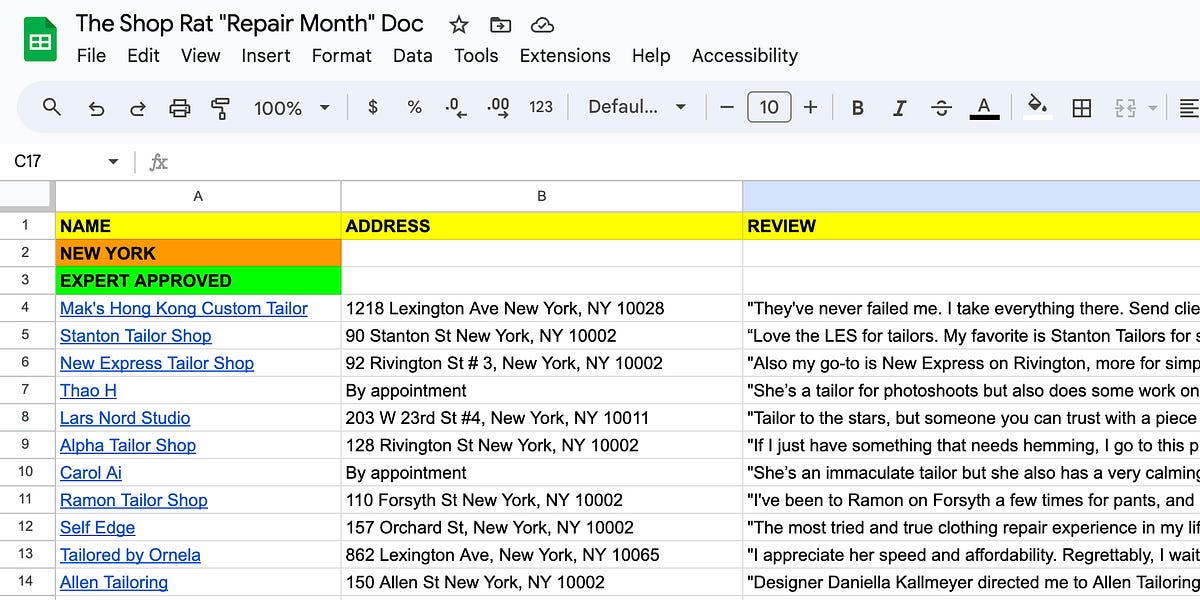Image resolution: width=1200 pixels, height=600 pixels.
Task: Open the Google Sheets home icon
Action: (x=40, y=40)
